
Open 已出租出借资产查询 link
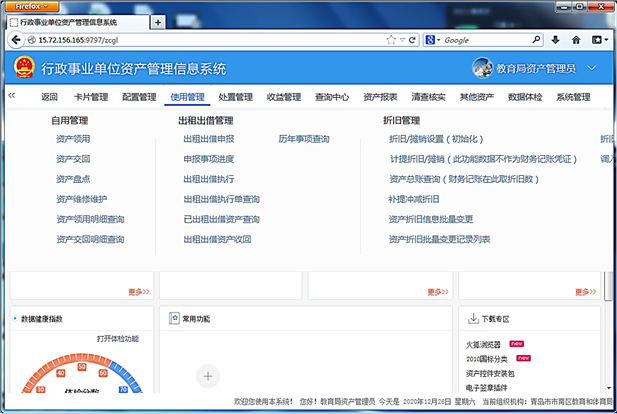coord(222,219)
